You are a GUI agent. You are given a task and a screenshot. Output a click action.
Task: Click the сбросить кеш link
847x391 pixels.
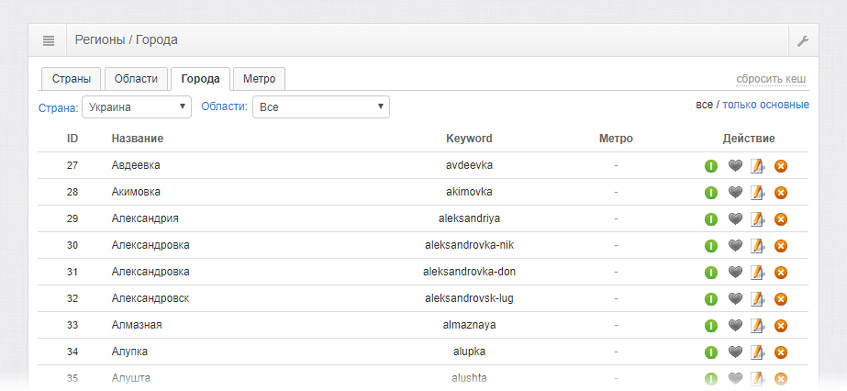coord(771,79)
